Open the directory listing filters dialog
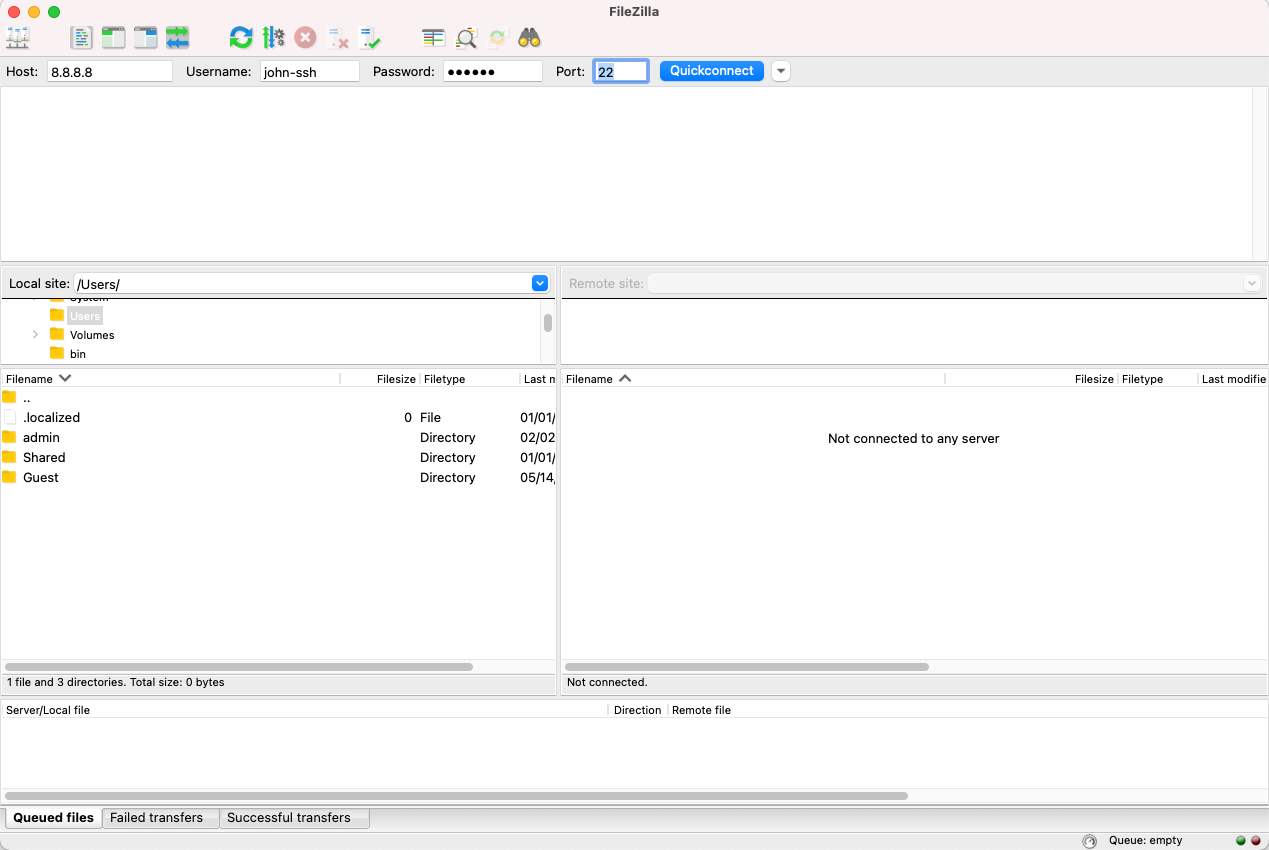 pyautogui.click(x=433, y=38)
